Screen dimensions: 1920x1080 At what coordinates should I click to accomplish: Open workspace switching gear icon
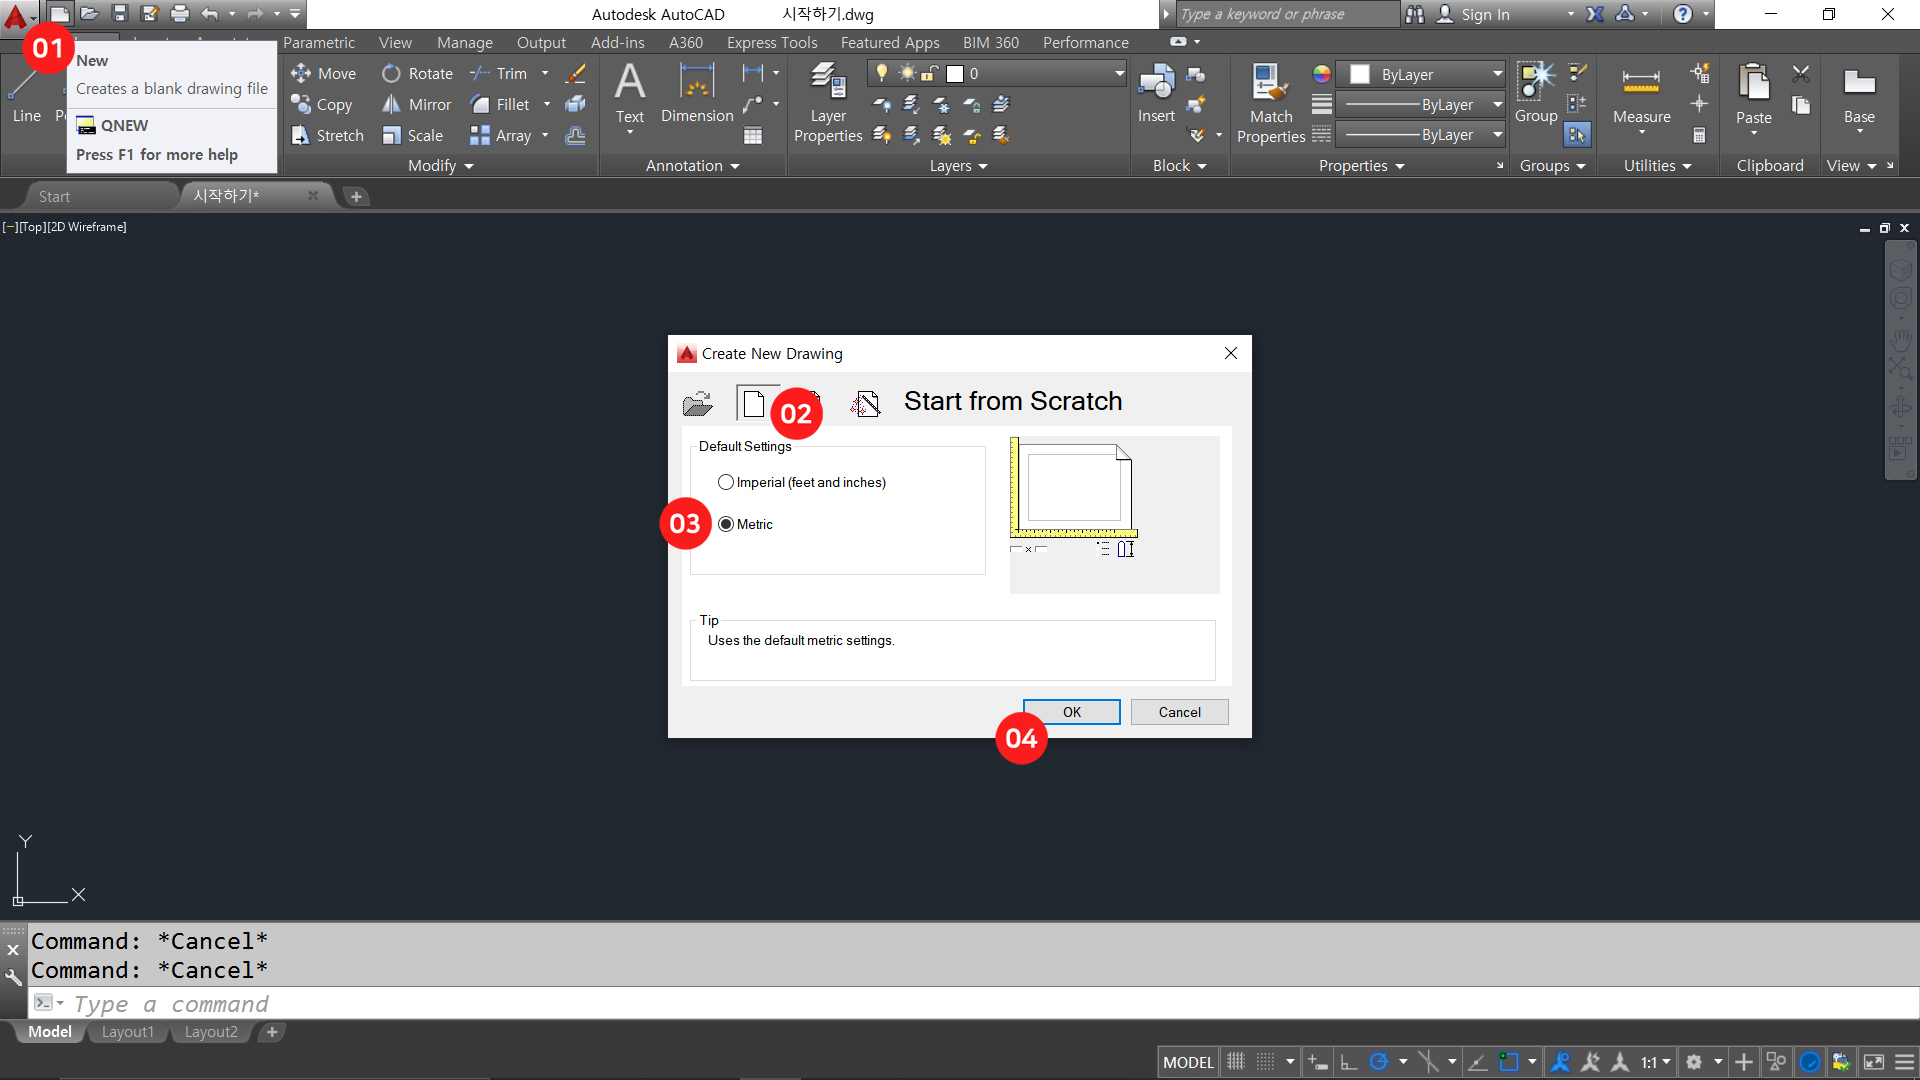[x=1694, y=1062]
